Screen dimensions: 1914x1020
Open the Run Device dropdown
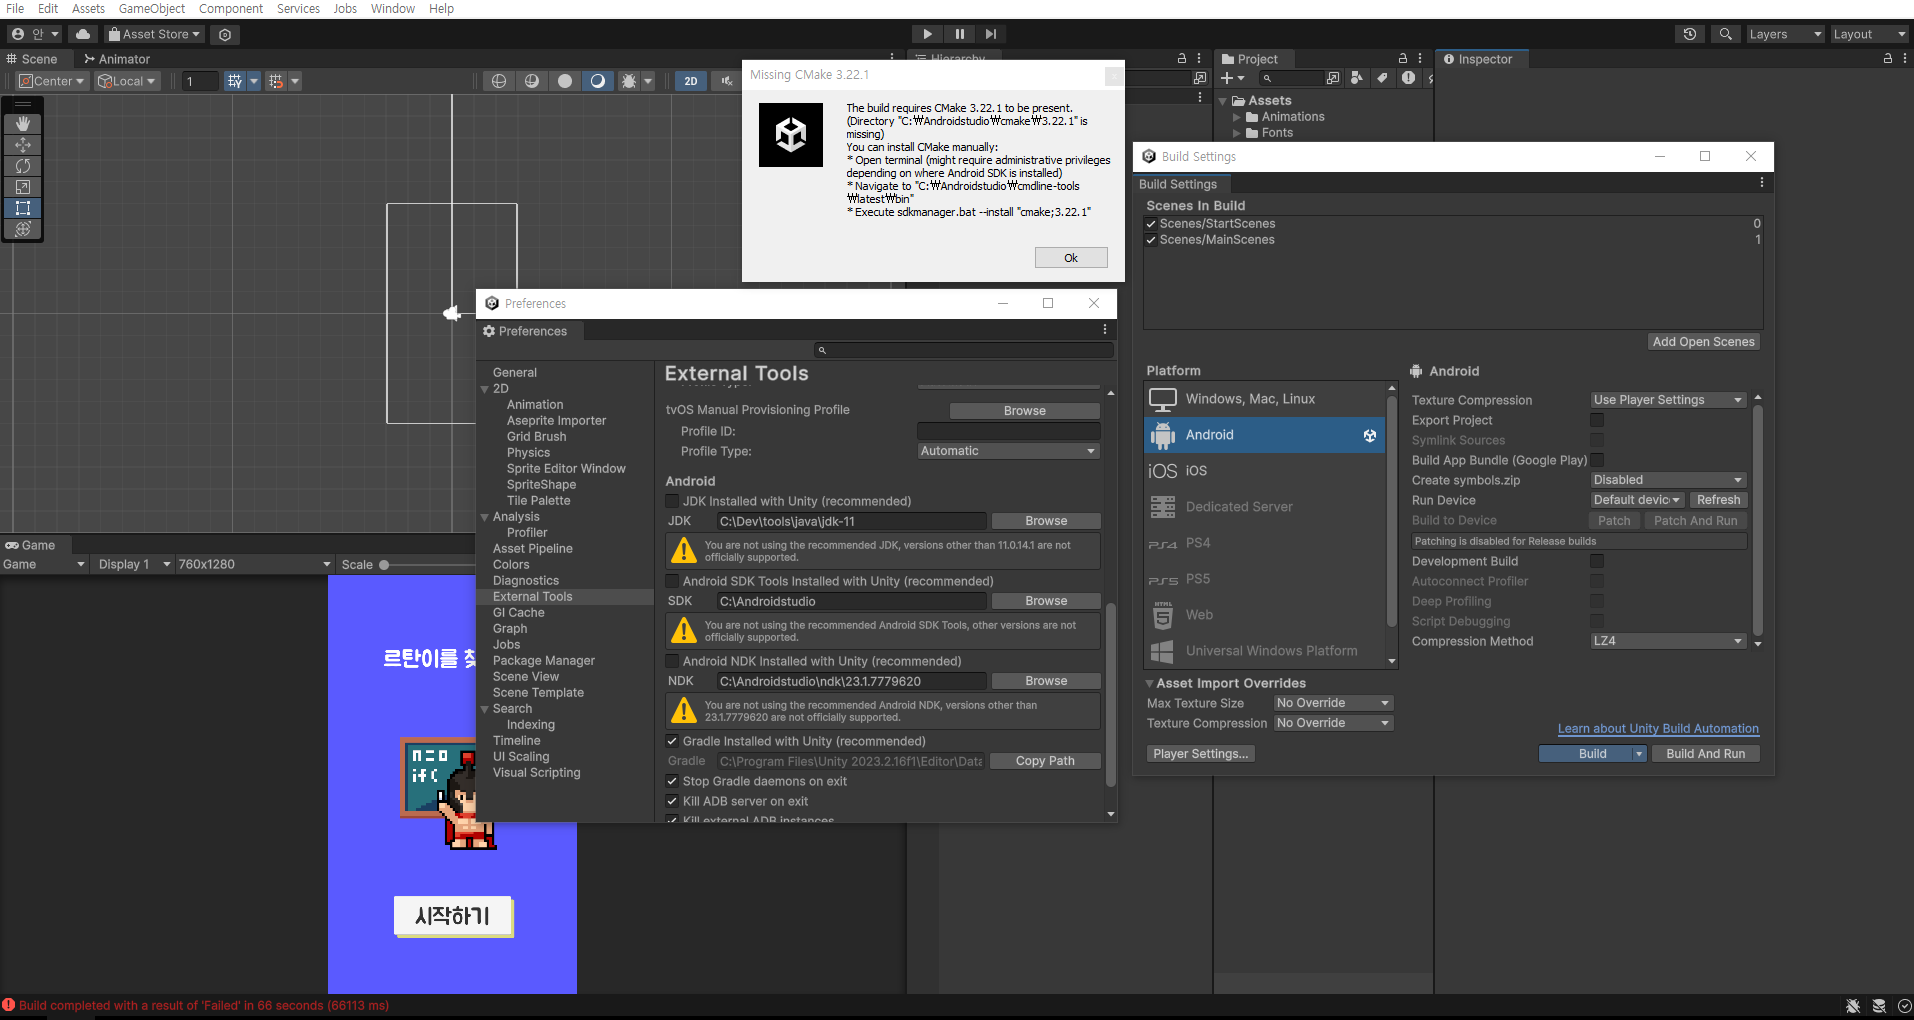pyautogui.click(x=1637, y=500)
